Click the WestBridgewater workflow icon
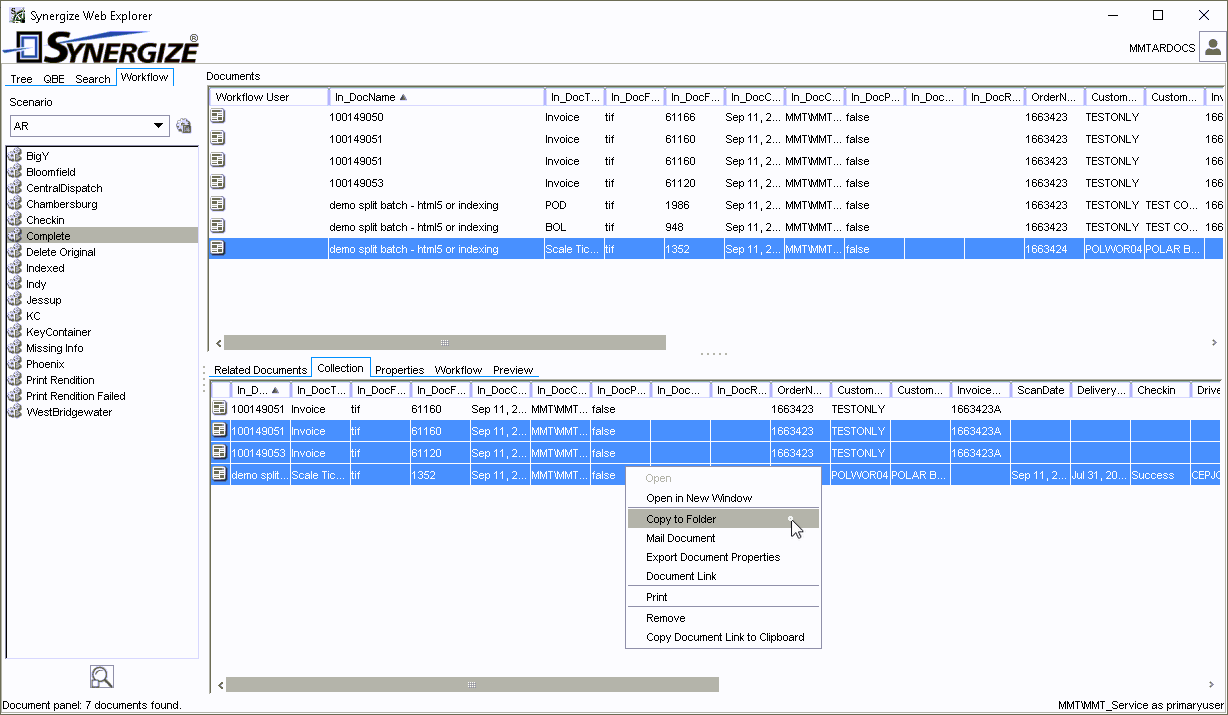The height and width of the screenshot is (715, 1228). [15, 412]
